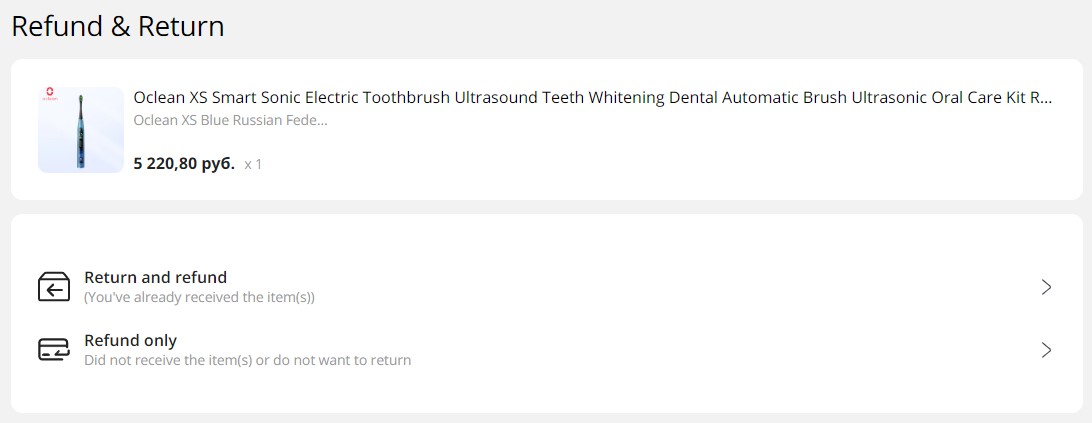Click the Refund & Return page heading
This screenshot has height=423, width=1092.
tap(118, 26)
